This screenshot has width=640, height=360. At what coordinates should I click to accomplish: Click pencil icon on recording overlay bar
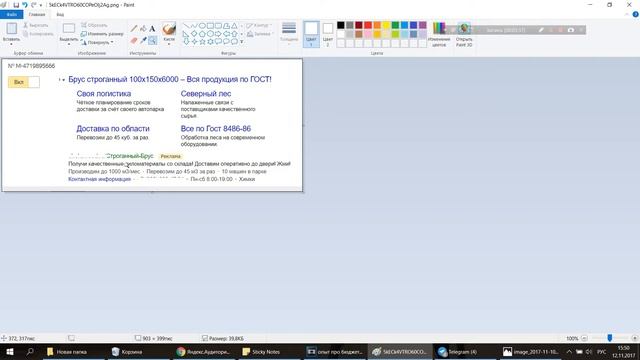click(x=541, y=30)
